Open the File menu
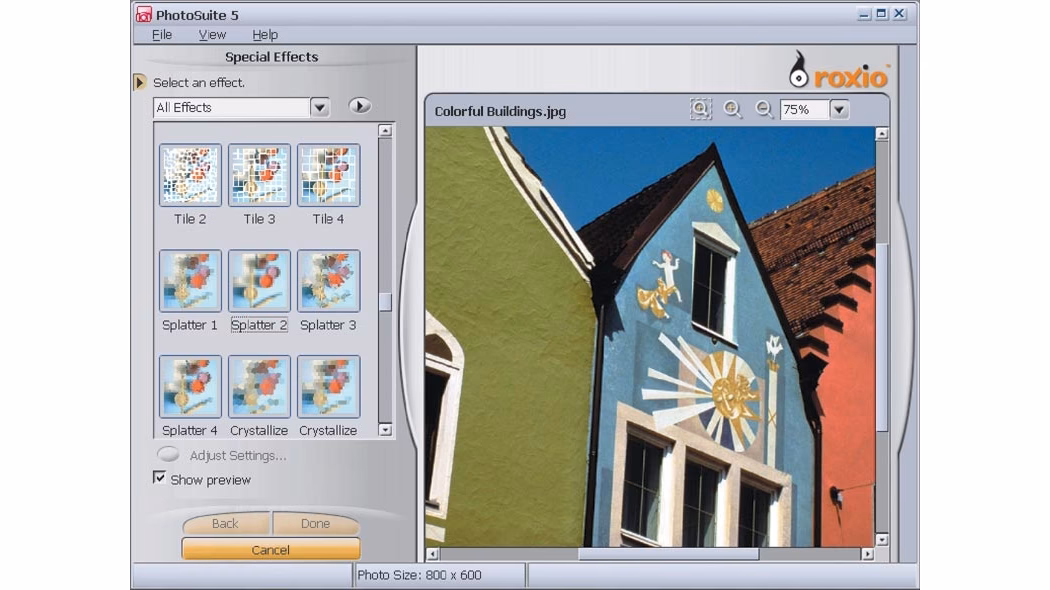 point(162,35)
